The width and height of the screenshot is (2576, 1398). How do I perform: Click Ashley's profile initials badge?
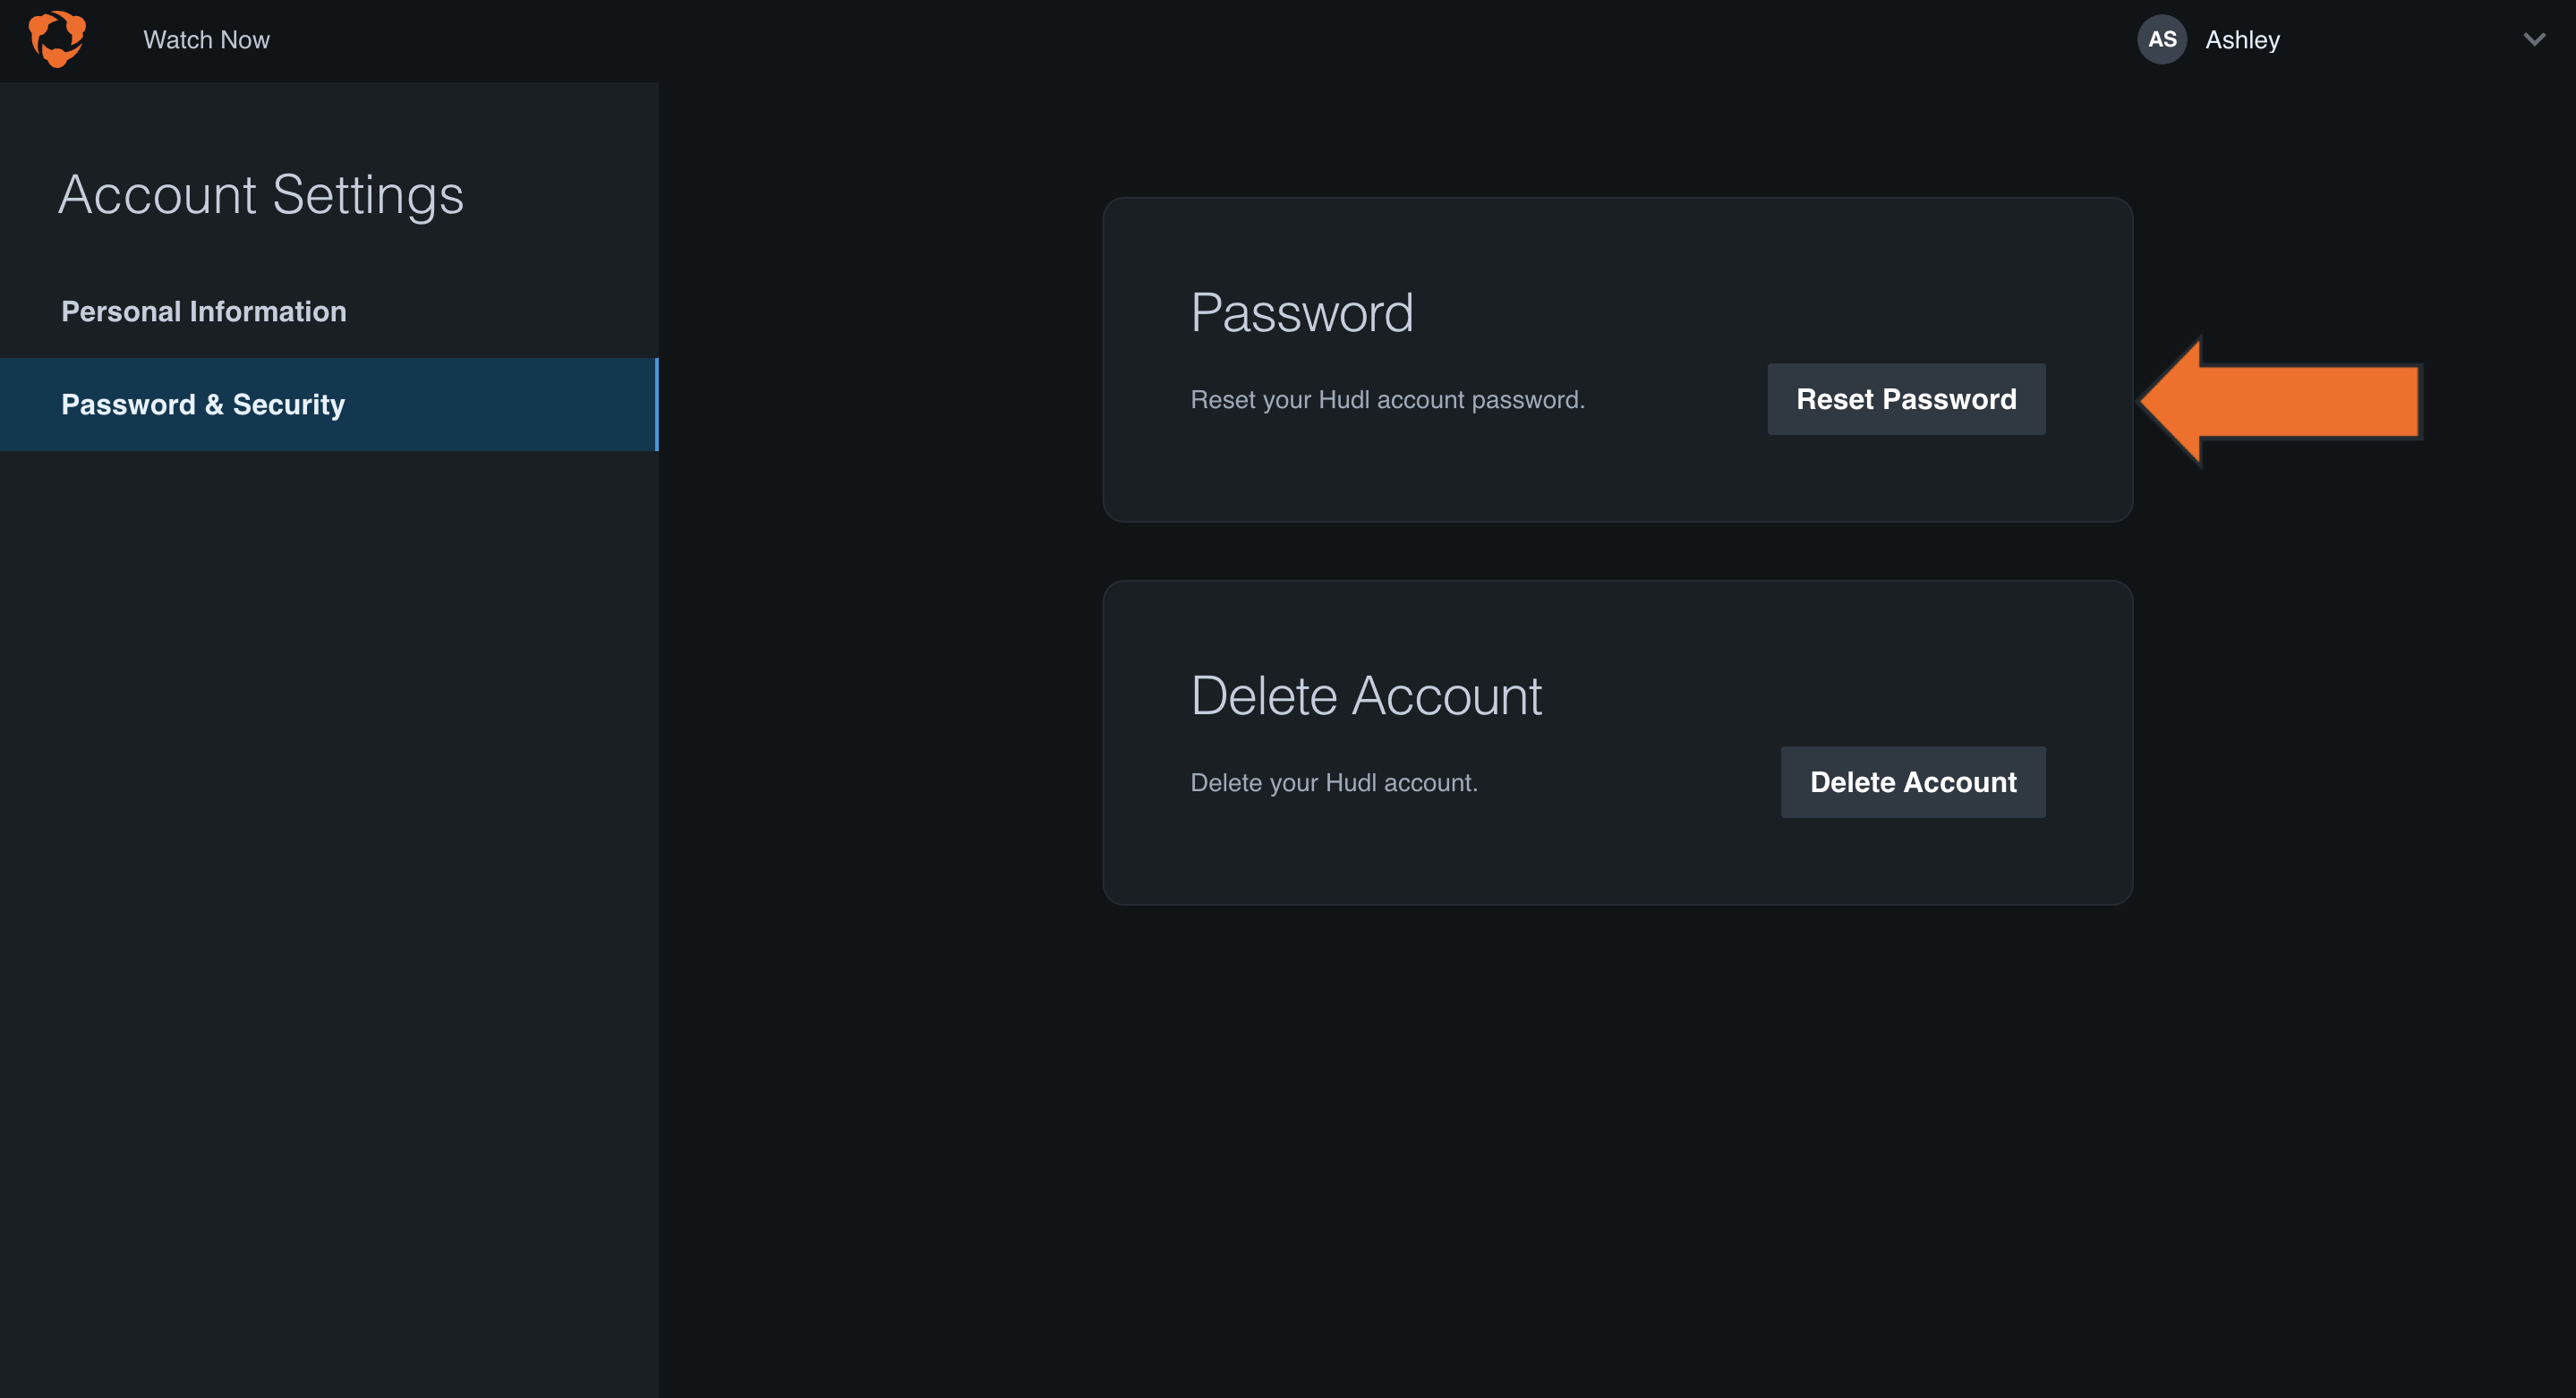click(2162, 39)
